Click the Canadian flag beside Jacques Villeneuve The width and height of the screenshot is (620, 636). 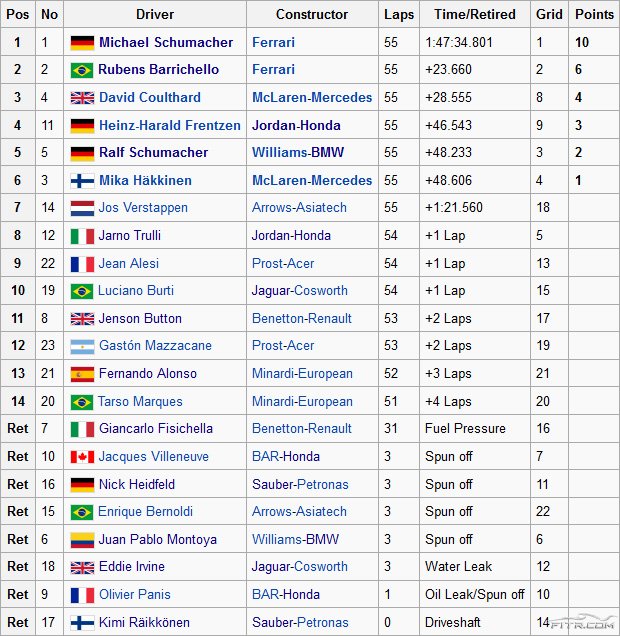pos(82,457)
